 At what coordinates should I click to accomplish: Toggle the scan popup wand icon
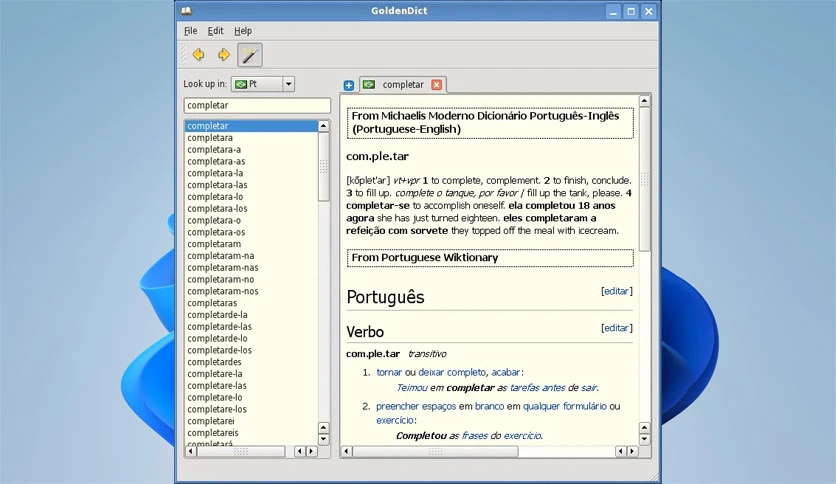[x=250, y=55]
